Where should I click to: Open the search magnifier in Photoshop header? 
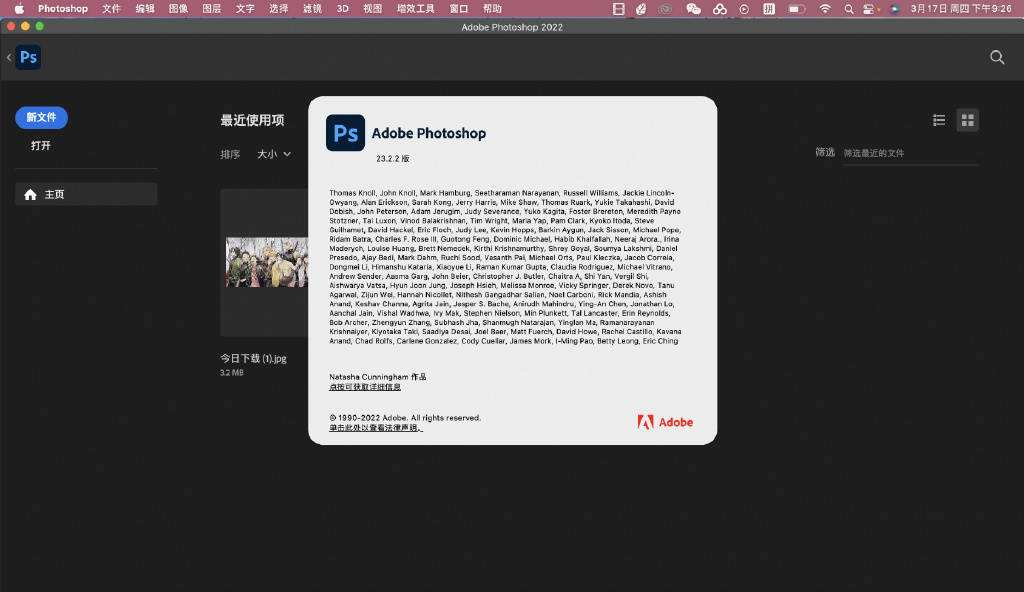pyautogui.click(x=997, y=58)
